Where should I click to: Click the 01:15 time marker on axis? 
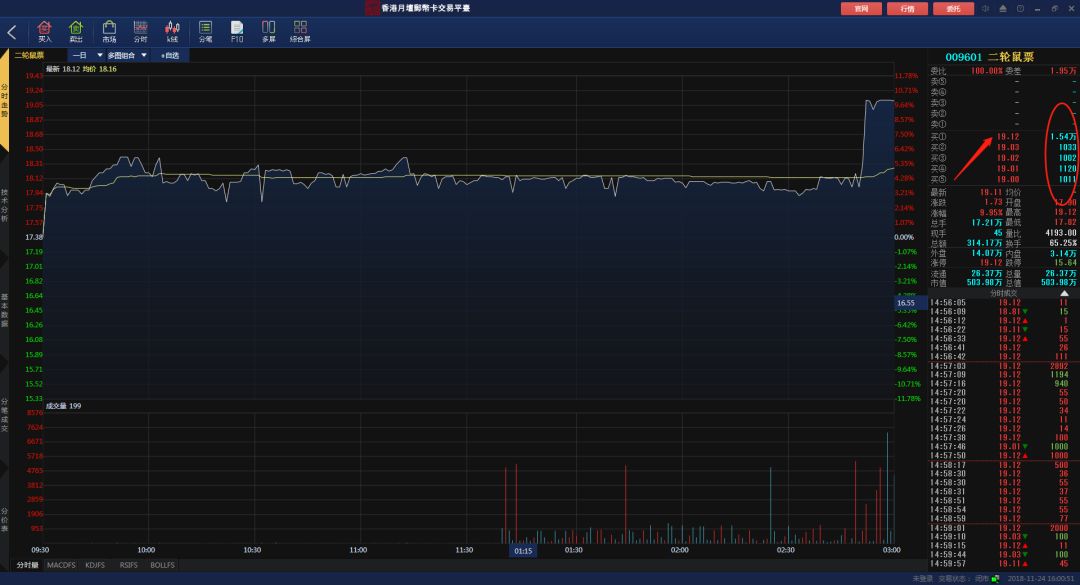click(523, 551)
